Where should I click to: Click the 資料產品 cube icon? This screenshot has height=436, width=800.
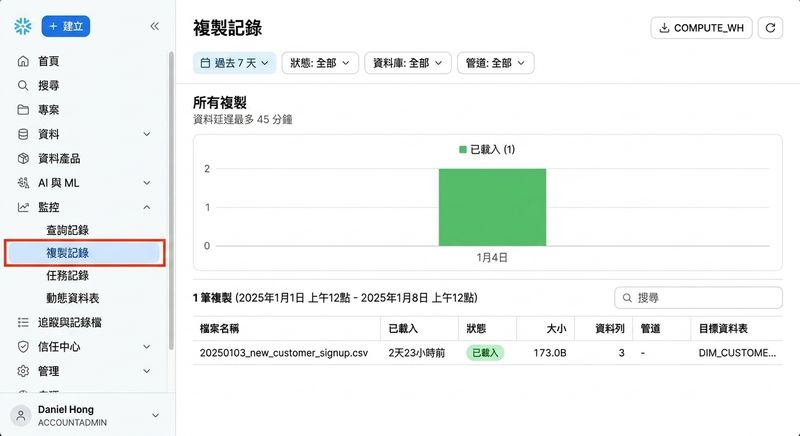23,159
